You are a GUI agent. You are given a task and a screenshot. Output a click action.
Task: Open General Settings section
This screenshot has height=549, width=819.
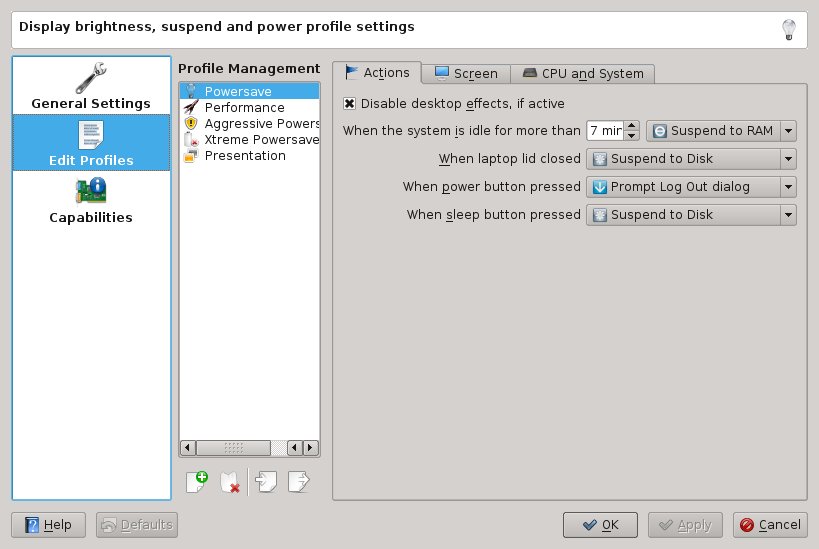point(91,86)
